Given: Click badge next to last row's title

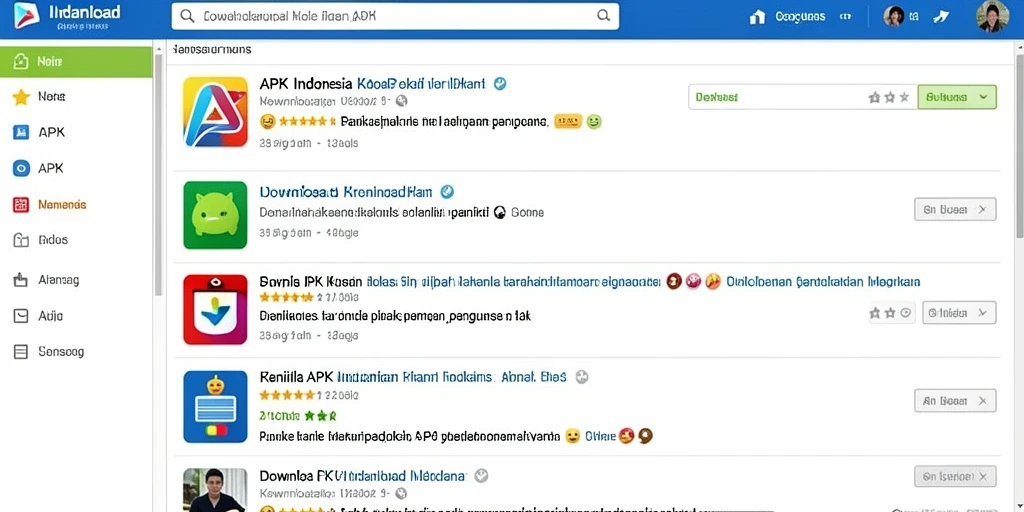Looking at the screenshot, I should click(481, 476).
